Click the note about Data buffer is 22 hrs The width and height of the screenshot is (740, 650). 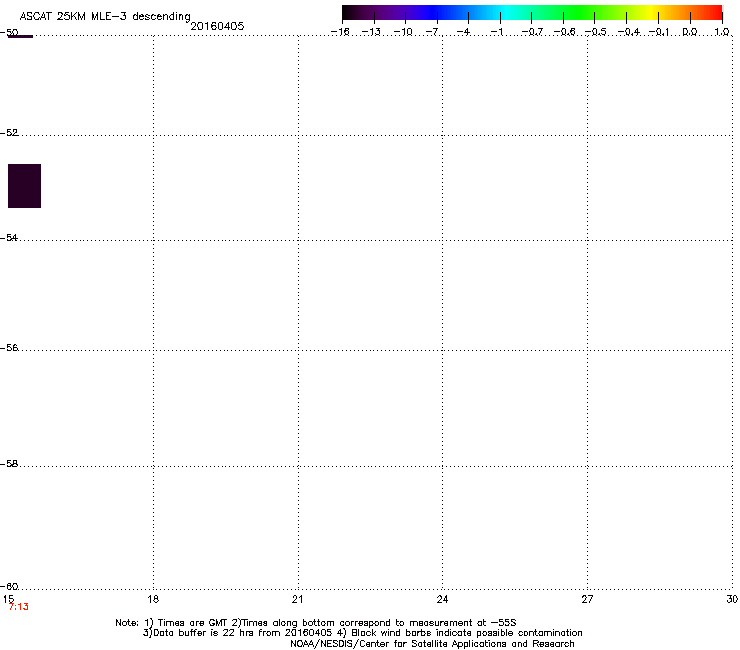click(x=362, y=633)
